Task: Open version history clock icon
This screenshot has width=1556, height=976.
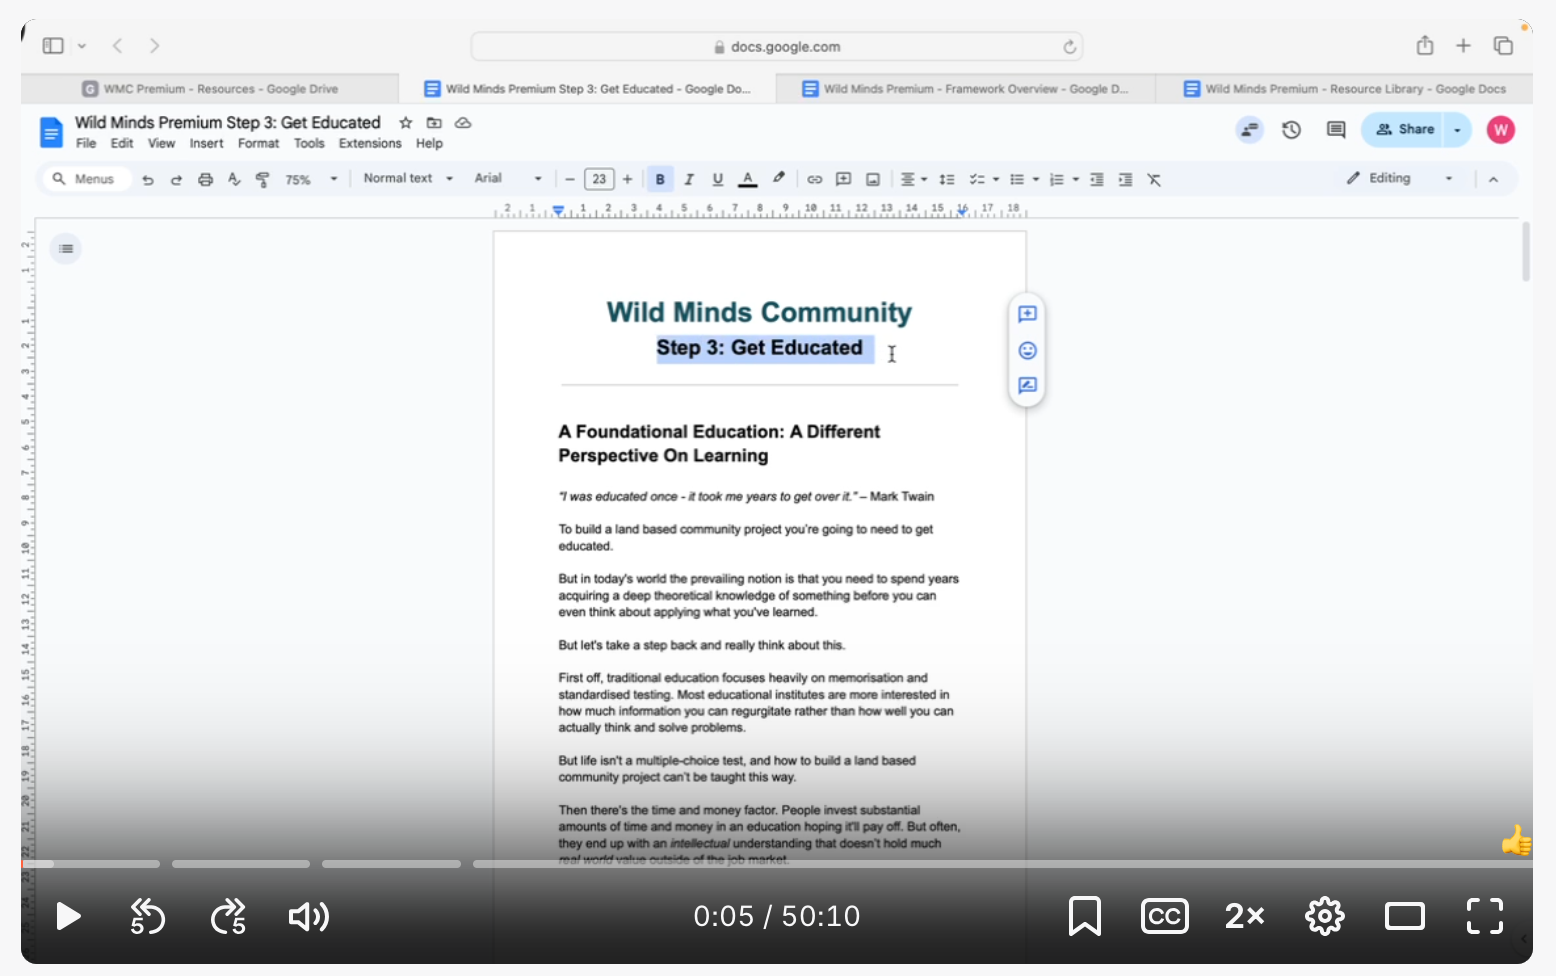Action: [x=1292, y=130]
